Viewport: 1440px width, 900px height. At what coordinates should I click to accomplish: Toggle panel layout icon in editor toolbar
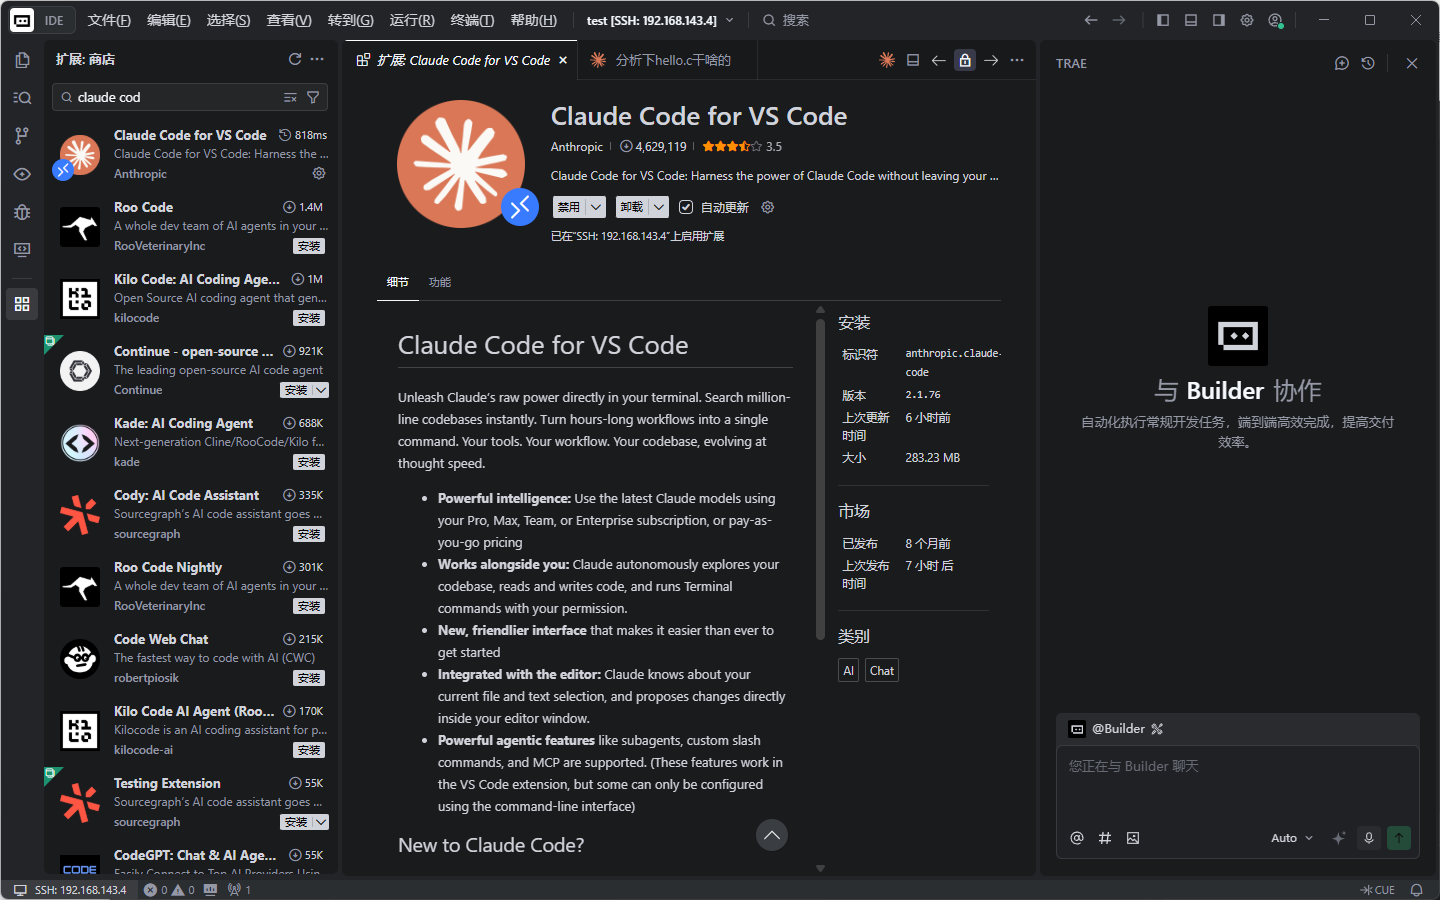click(913, 60)
